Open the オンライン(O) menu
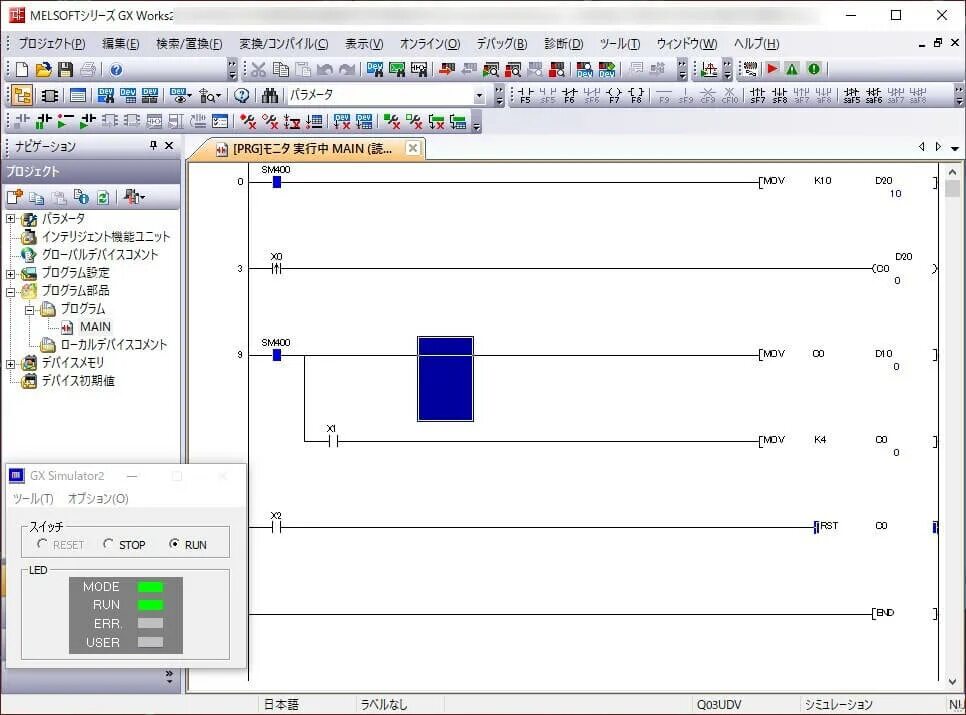966x715 pixels. tap(429, 44)
